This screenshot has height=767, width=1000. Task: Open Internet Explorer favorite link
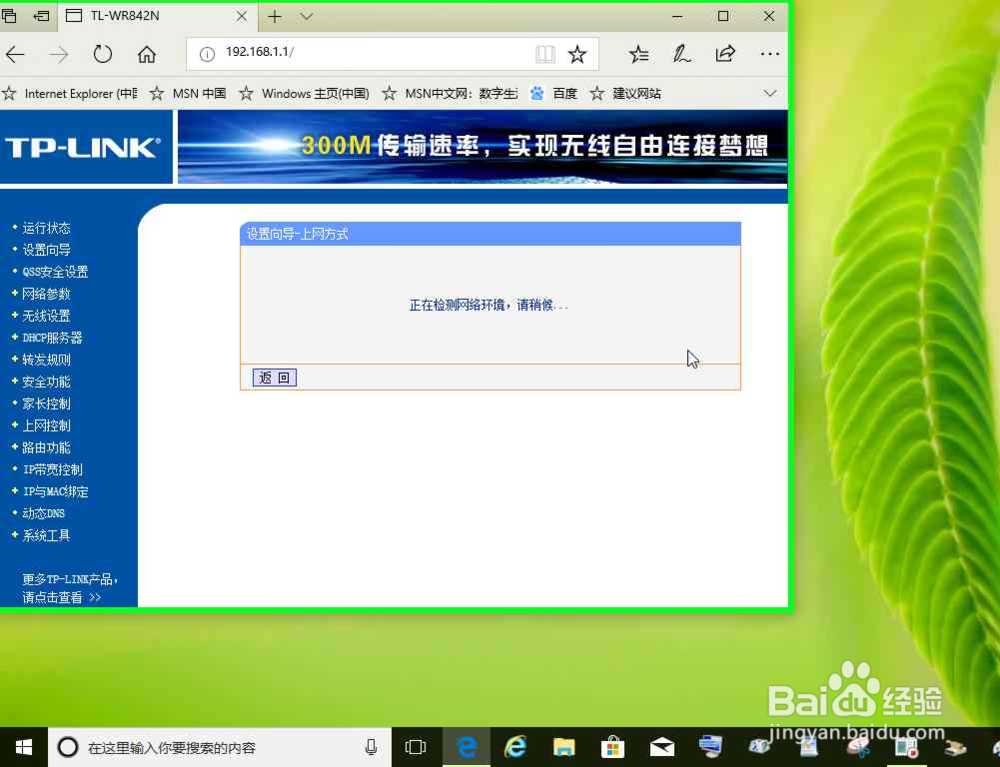tap(70, 94)
